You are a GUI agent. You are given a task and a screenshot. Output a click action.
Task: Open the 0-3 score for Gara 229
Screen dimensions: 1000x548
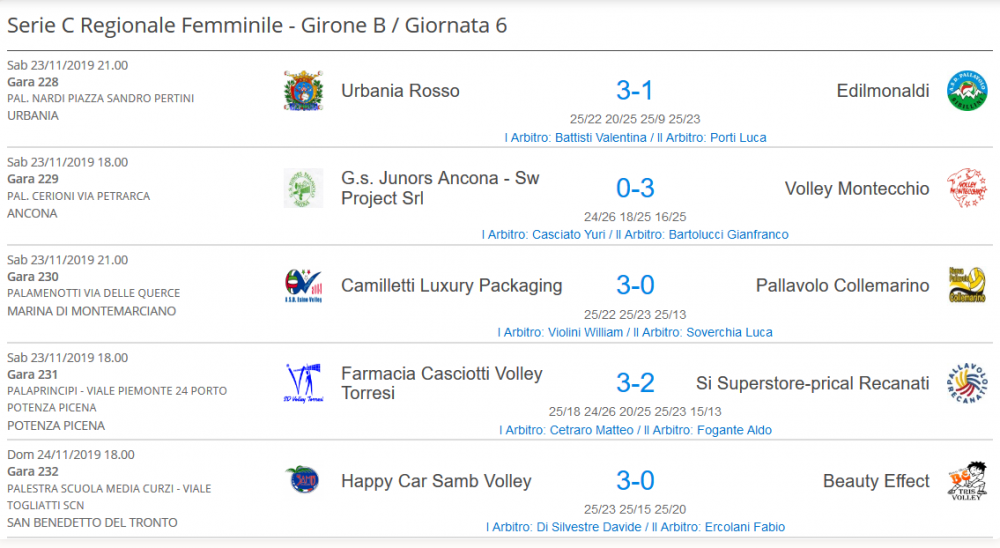(635, 188)
